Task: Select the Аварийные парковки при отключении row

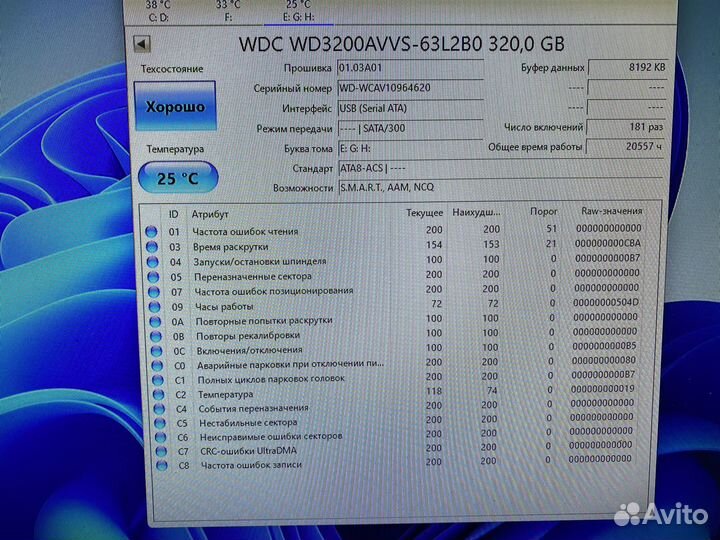Action: click(x=394, y=363)
